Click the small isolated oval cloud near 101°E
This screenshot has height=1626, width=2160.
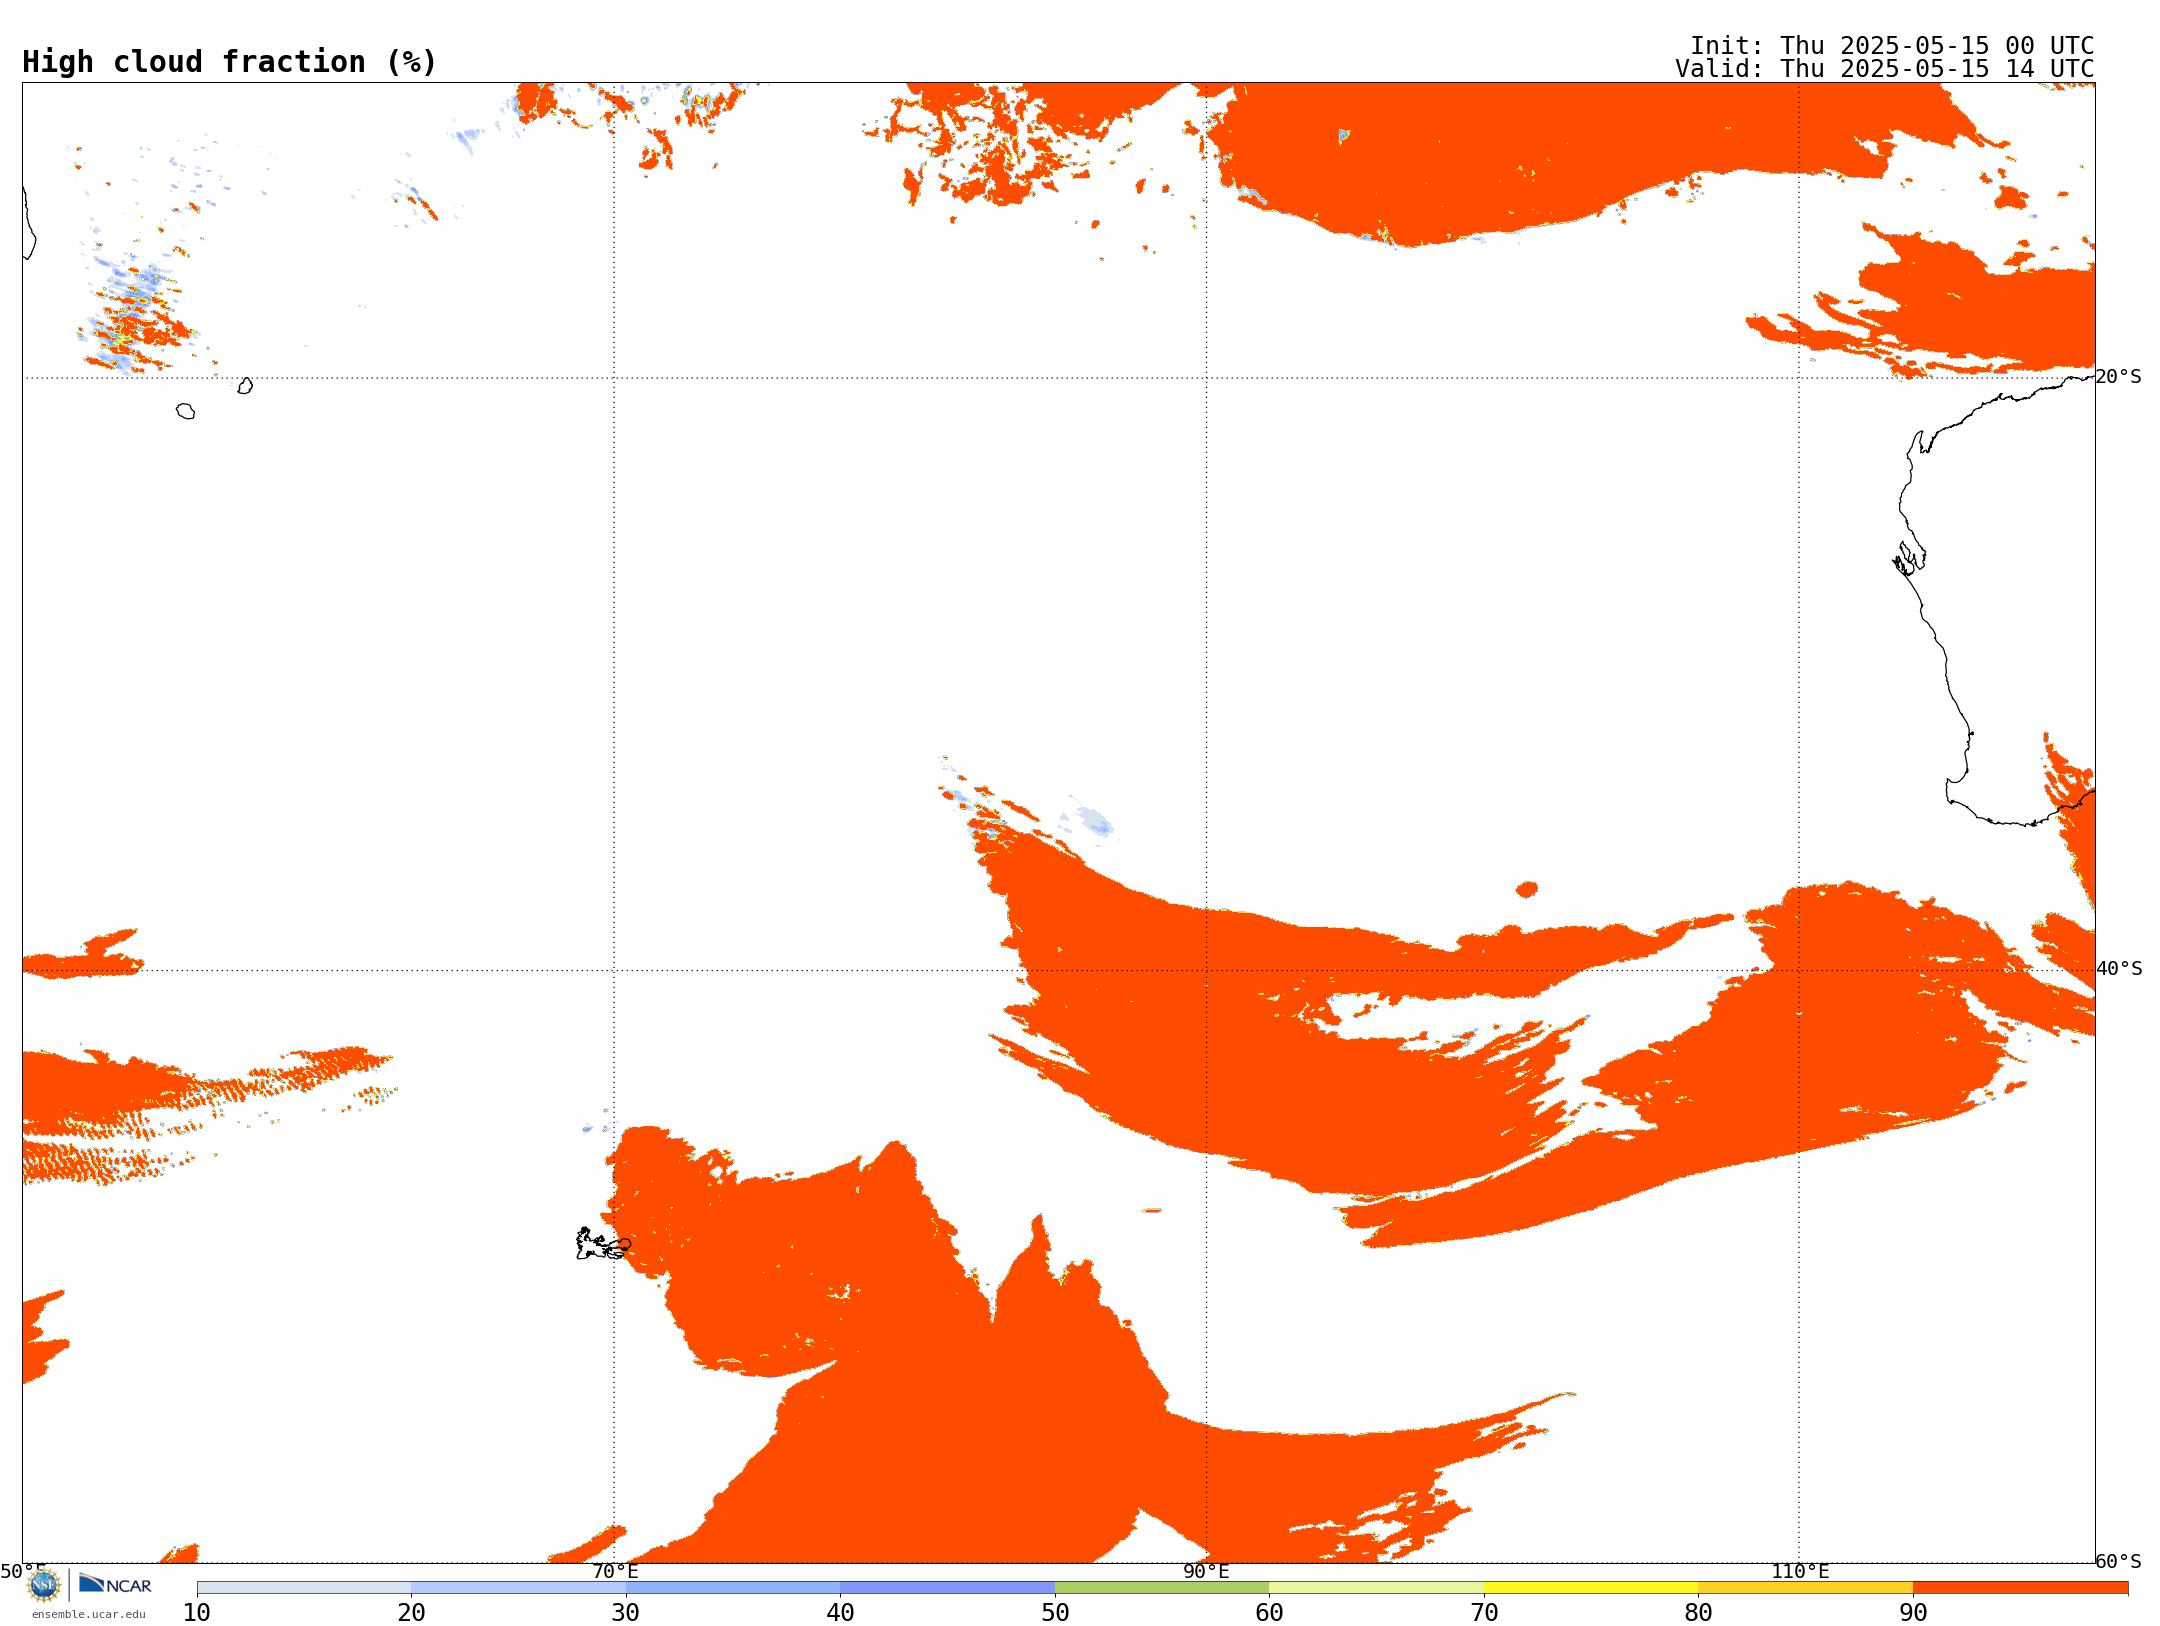(1526, 889)
